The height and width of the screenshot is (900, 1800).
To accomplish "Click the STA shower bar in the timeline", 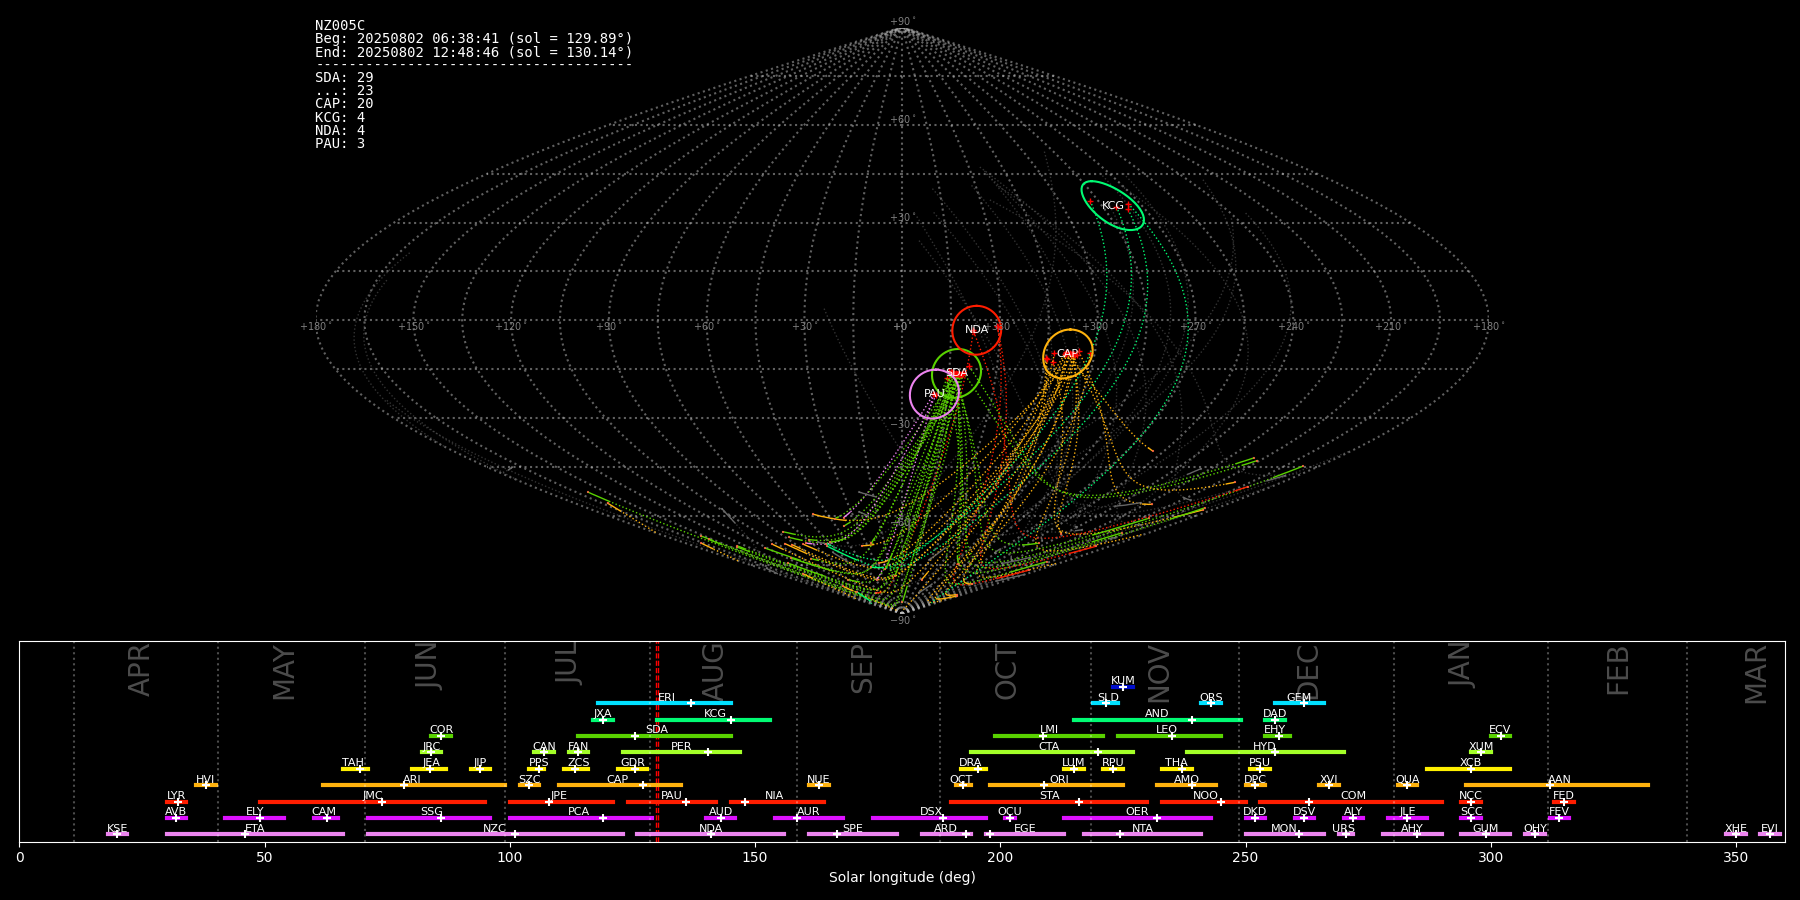I will (x=1049, y=801).
